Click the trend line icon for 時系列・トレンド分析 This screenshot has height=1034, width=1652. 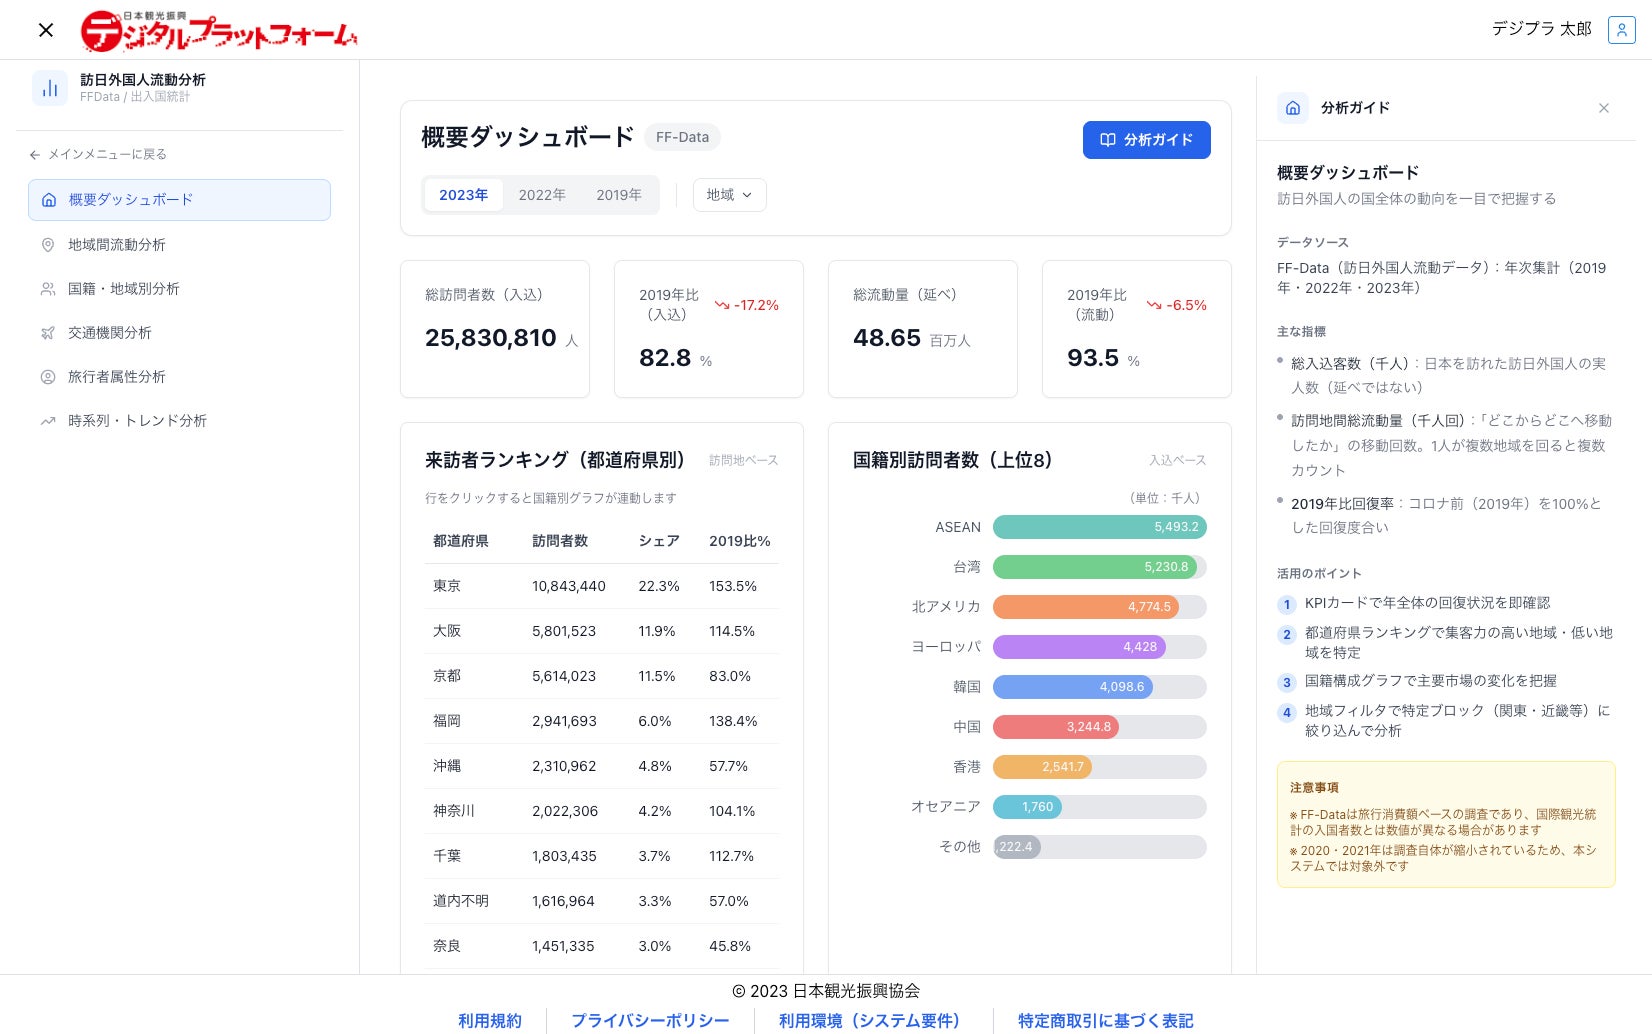[x=48, y=421]
